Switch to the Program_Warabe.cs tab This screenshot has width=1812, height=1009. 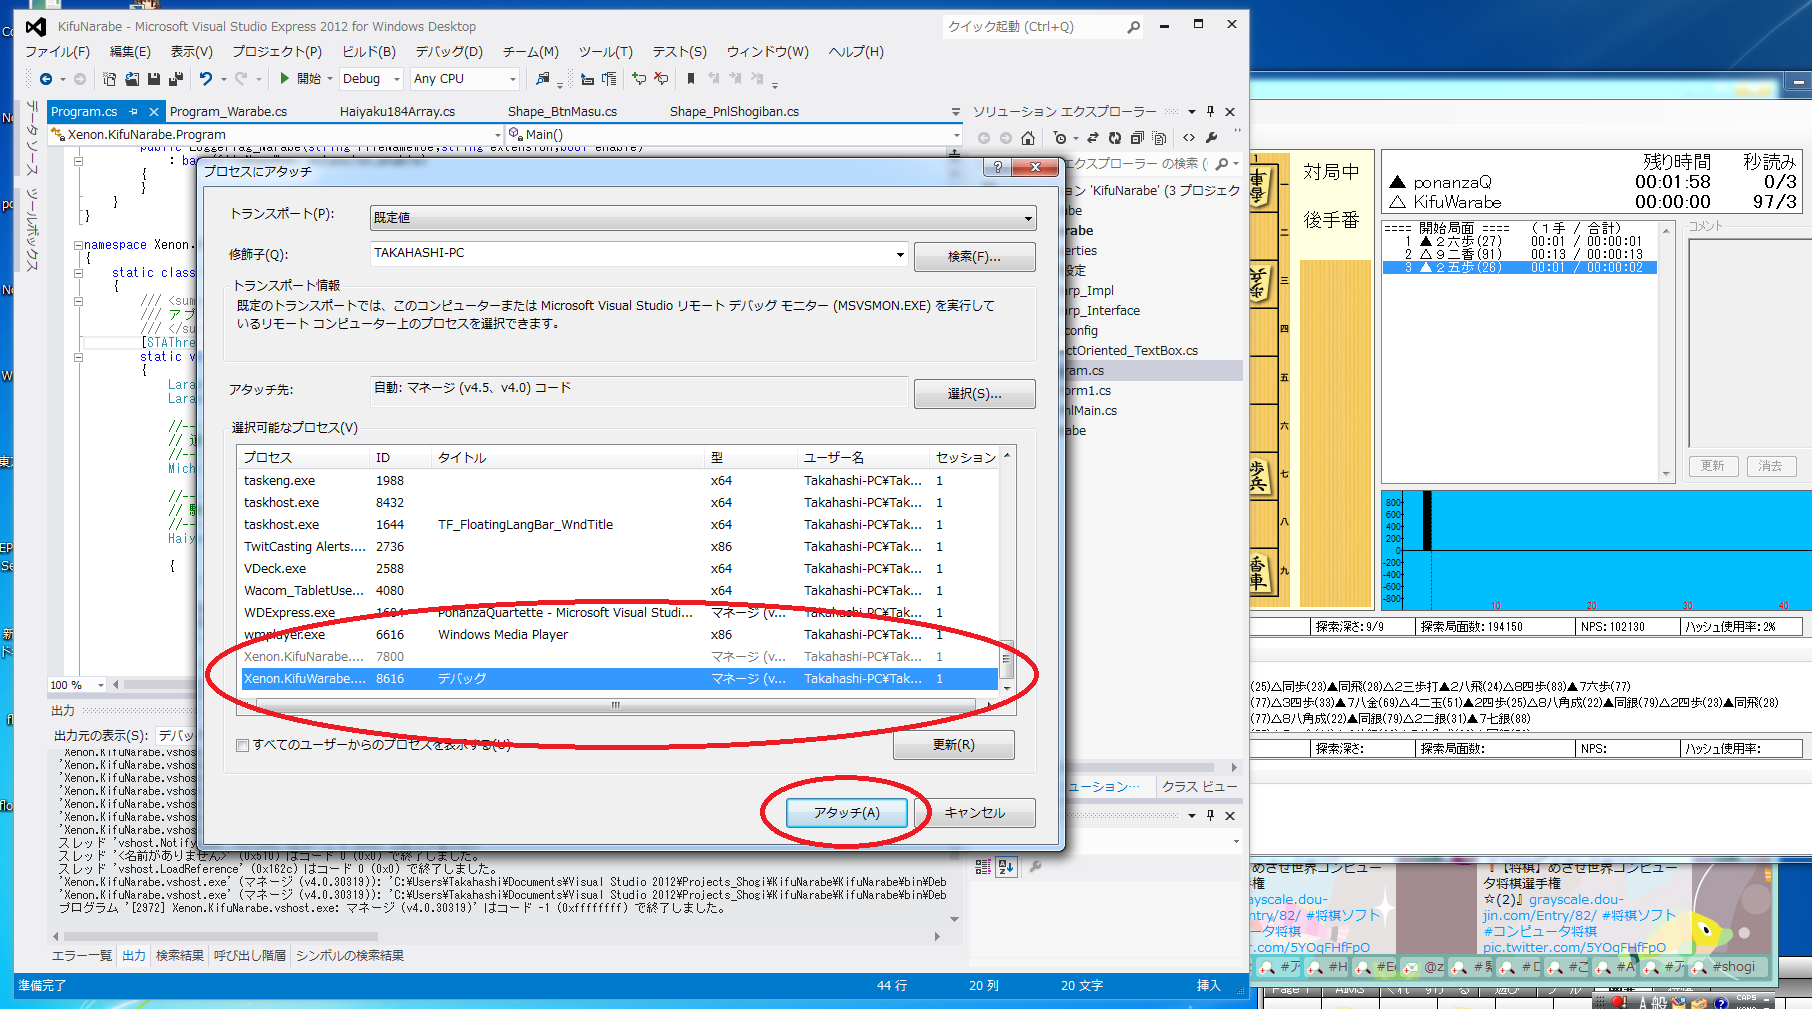(x=228, y=112)
